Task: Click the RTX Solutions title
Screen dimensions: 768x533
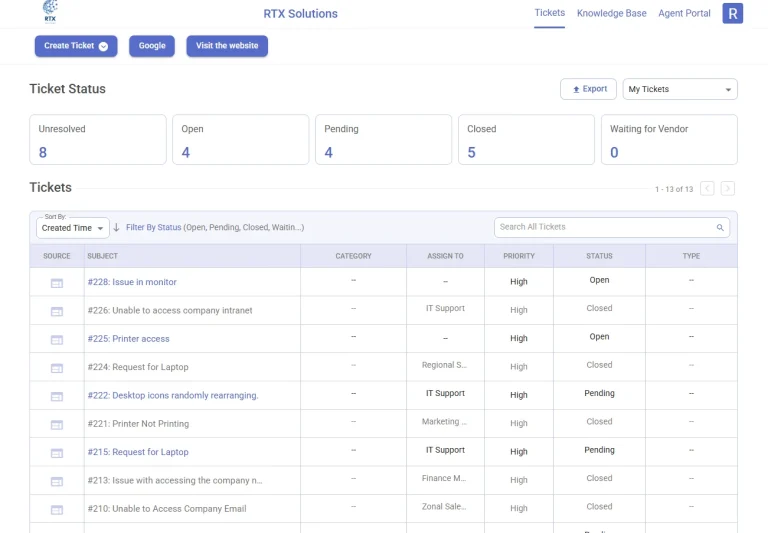Action: pyautogui.click(x=300, y=14)
